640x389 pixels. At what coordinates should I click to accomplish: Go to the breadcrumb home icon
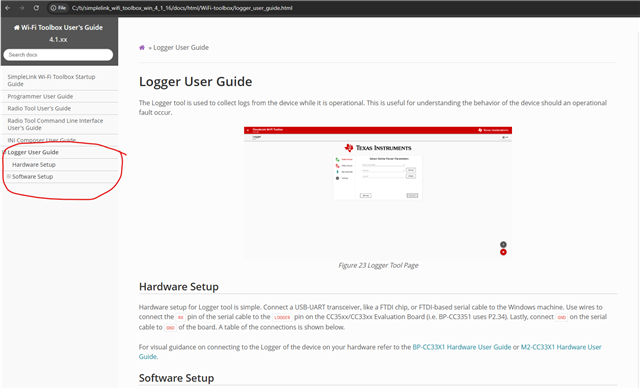click(142, 48)
